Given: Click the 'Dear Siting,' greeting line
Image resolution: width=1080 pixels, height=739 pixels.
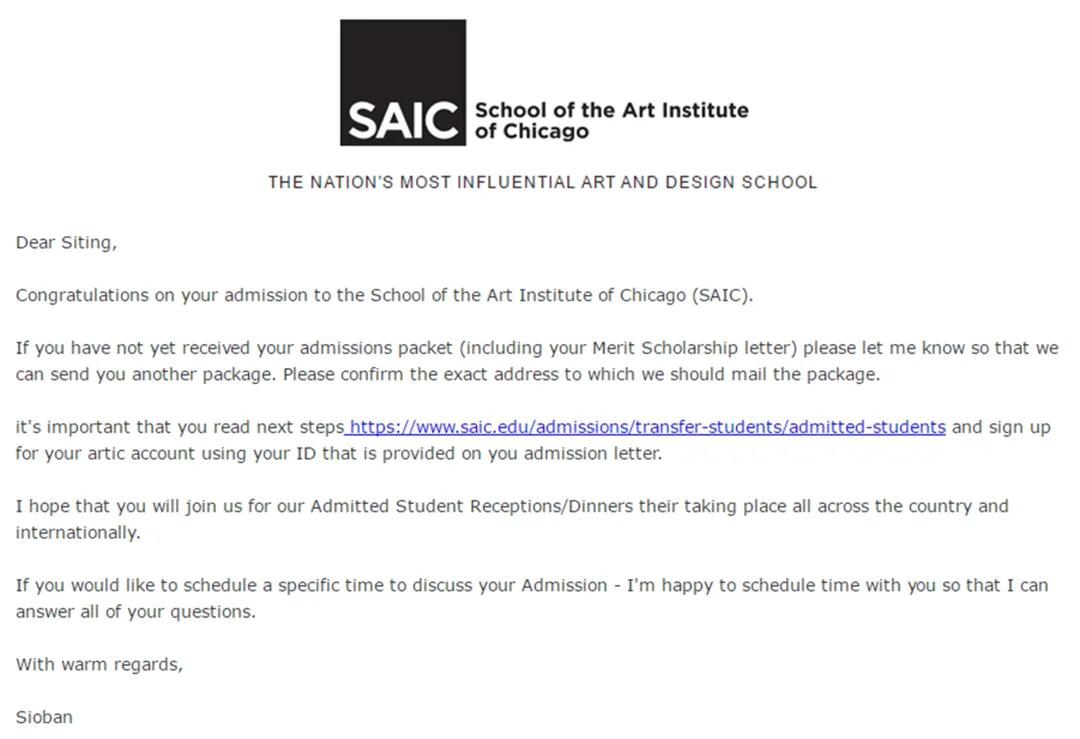Looking at the screenshot, I should 66,243.
